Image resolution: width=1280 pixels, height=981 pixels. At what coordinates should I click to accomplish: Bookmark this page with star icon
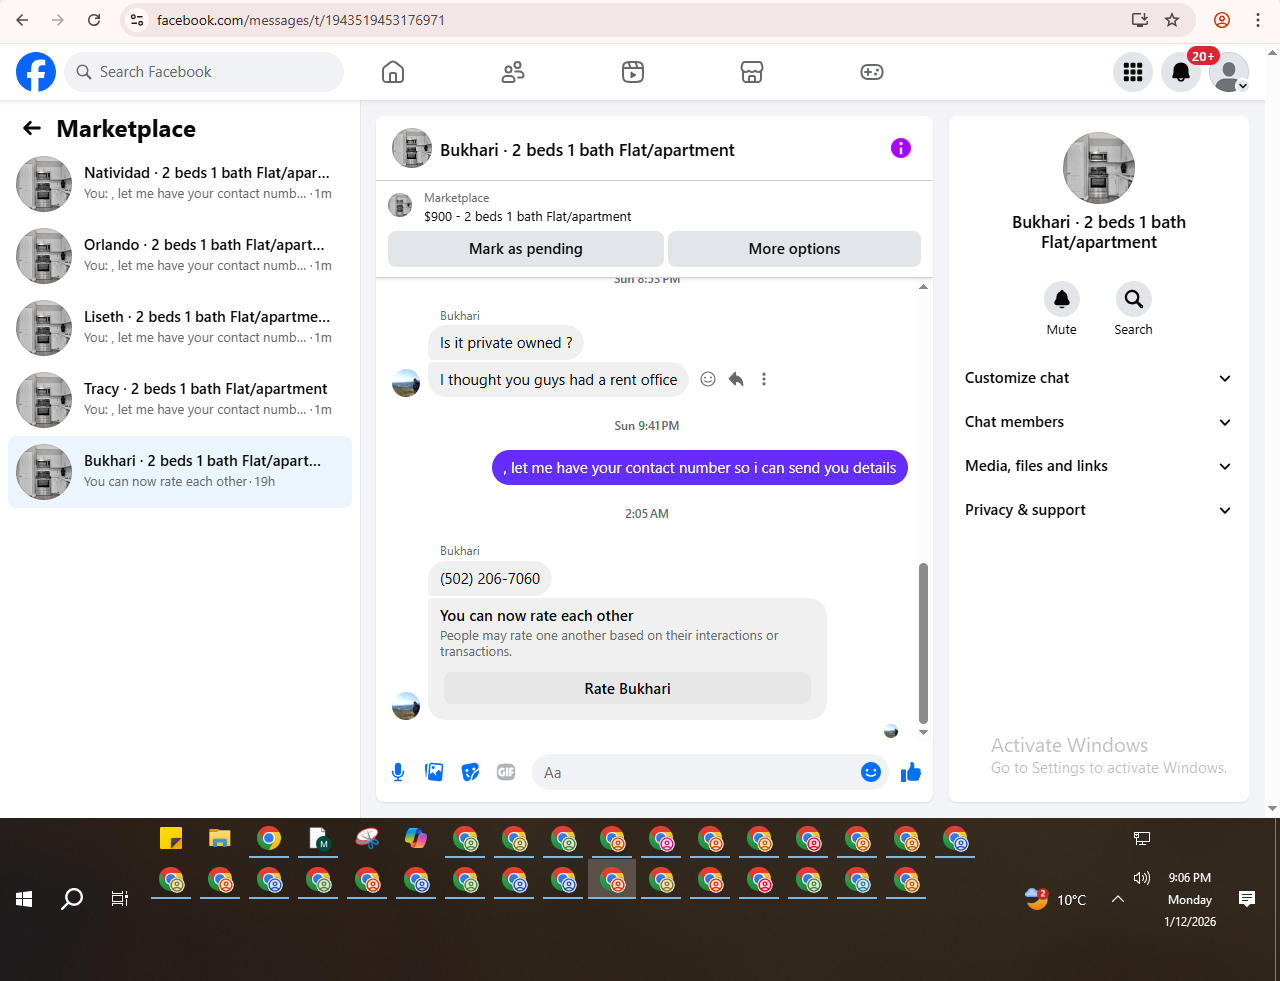pos(1172,20)
